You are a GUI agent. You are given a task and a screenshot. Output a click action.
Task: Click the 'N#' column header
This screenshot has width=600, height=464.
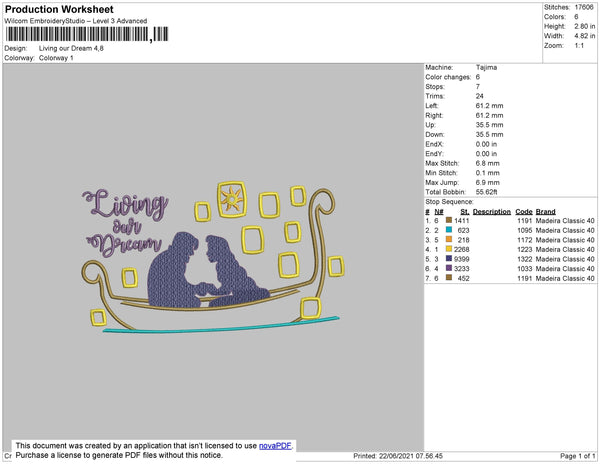point(439,212)
